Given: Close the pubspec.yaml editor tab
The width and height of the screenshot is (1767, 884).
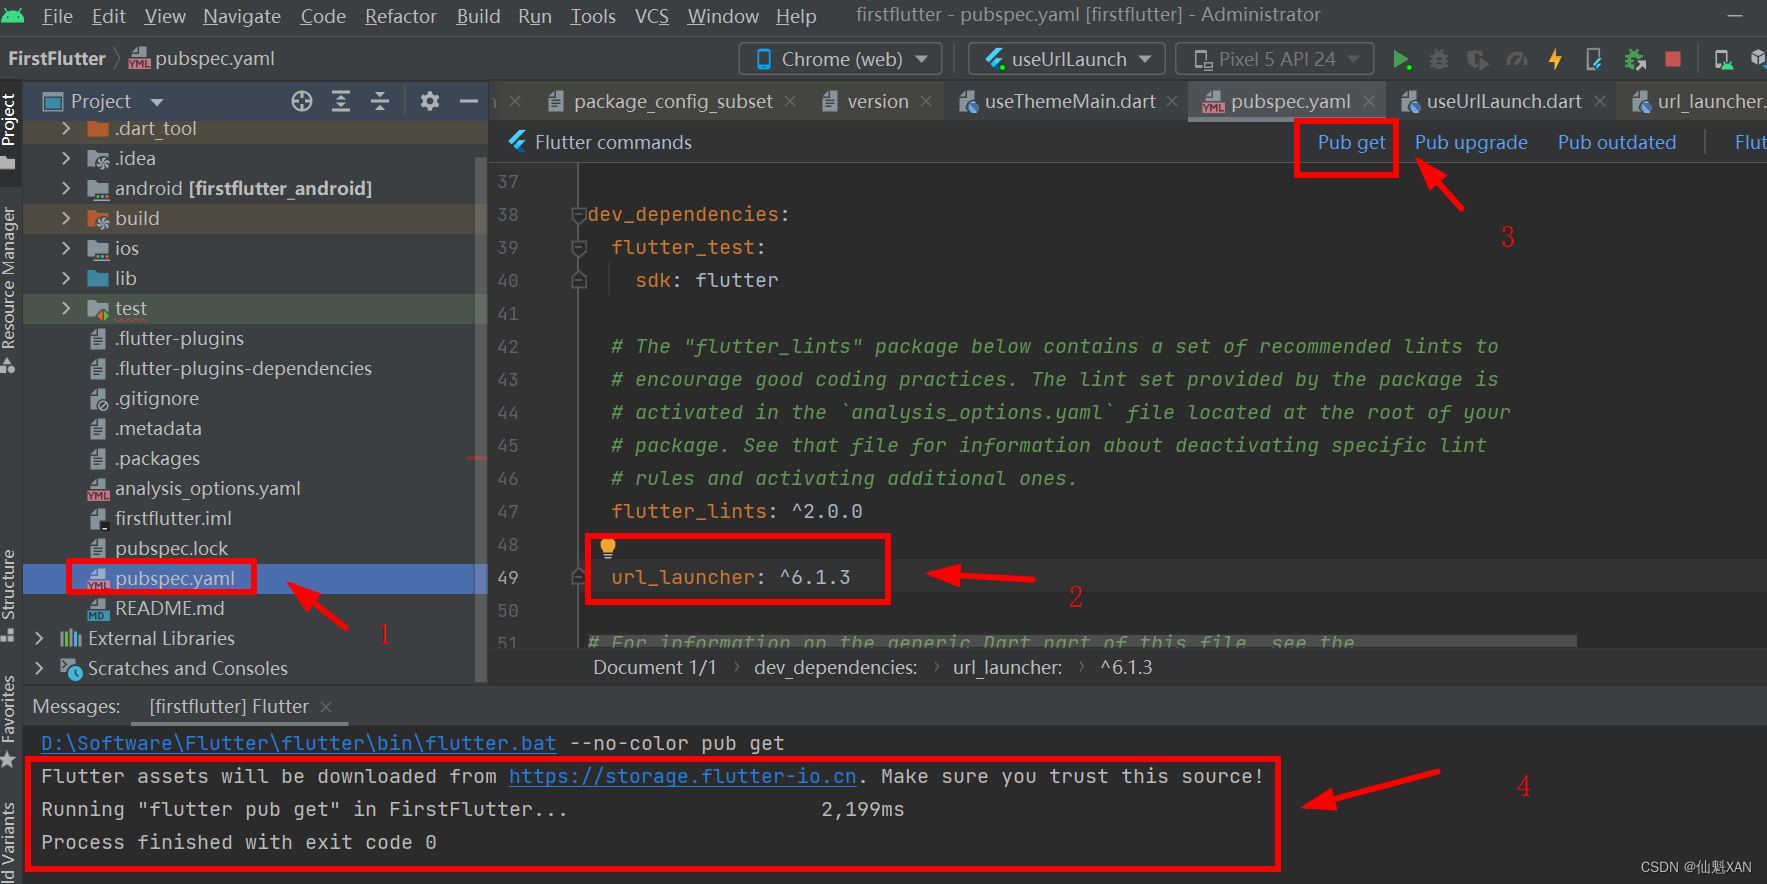Looking at the screenshot, I should [x=1369, y=101].
